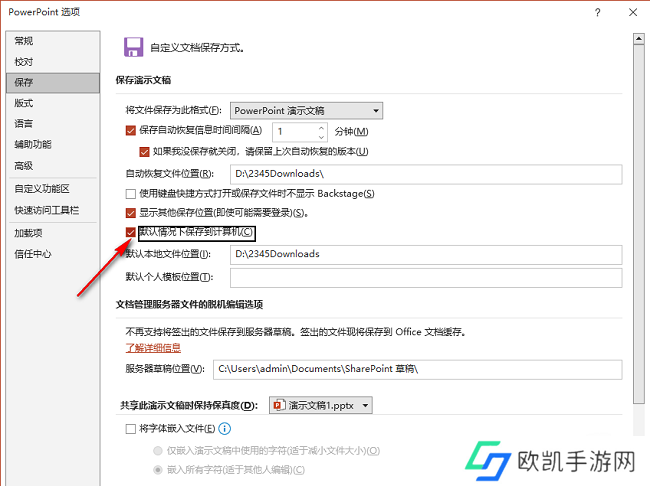This screenshot has width=650, height=486.
Task: Click the scrollbar up arrow
Action: [x=638, y=39]
